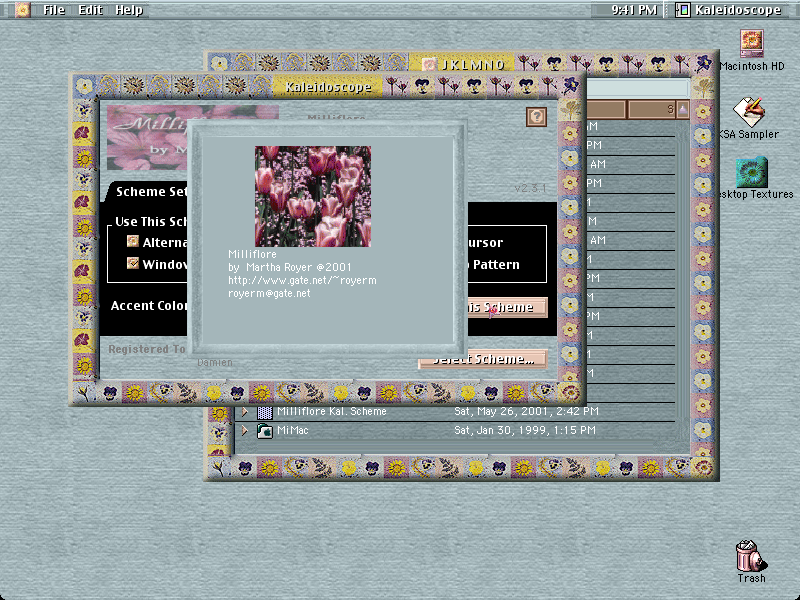The height and width of the screenshot is (600, 800).
Task: Click the folder icon in JKLMNO title bar
Action: coord(429,64)
